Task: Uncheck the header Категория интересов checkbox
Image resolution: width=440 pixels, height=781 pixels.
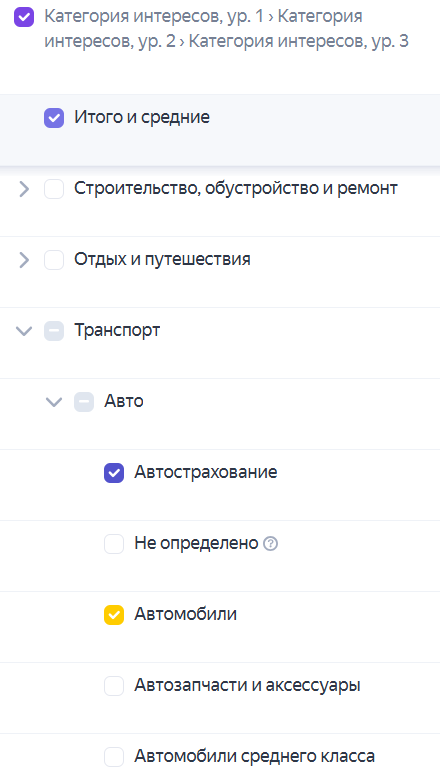Action: [24, 17]
